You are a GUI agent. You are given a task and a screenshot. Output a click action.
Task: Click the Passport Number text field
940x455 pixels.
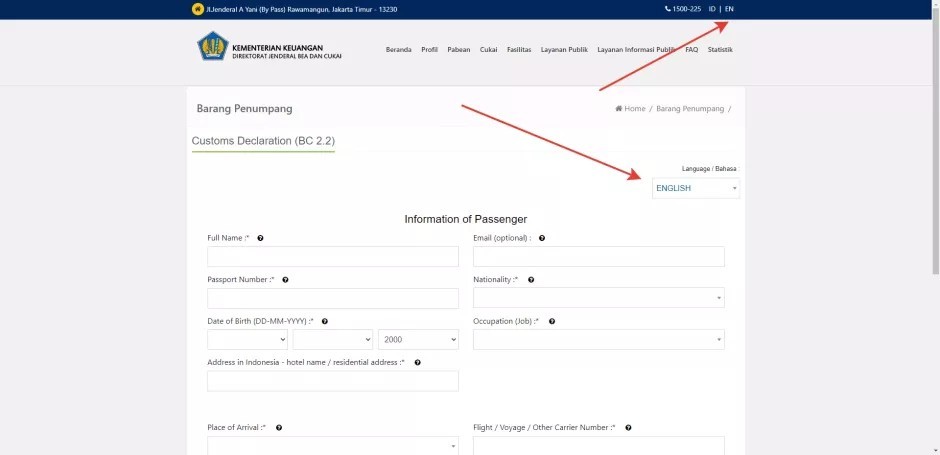[x=332, y=298]
